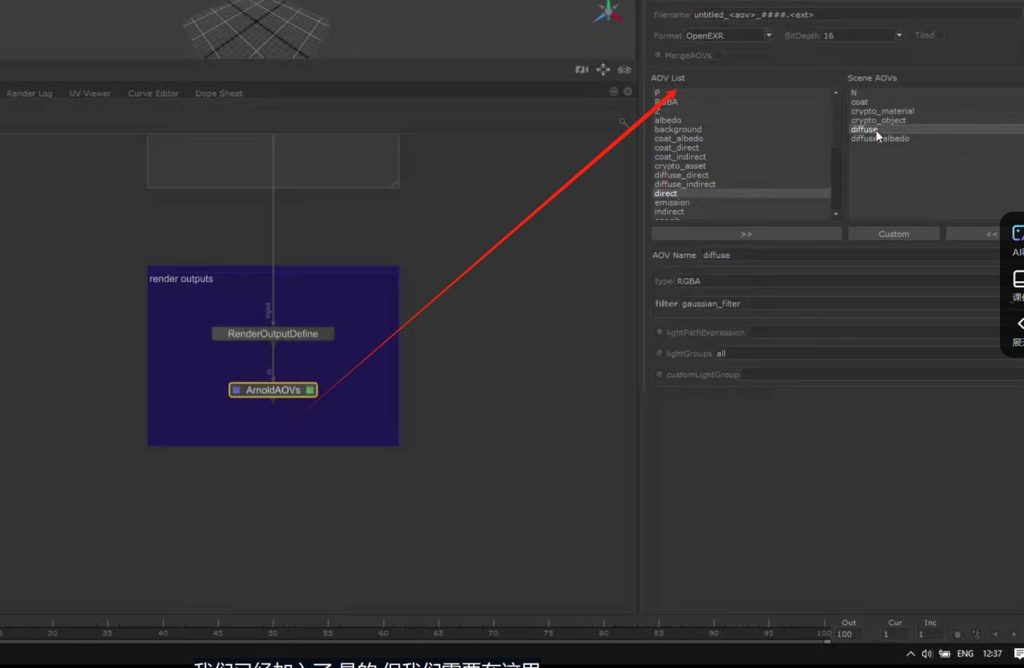Toggle the lightGroups parameter state dot
Screen dimensions: 1024x668
point(659,353)
